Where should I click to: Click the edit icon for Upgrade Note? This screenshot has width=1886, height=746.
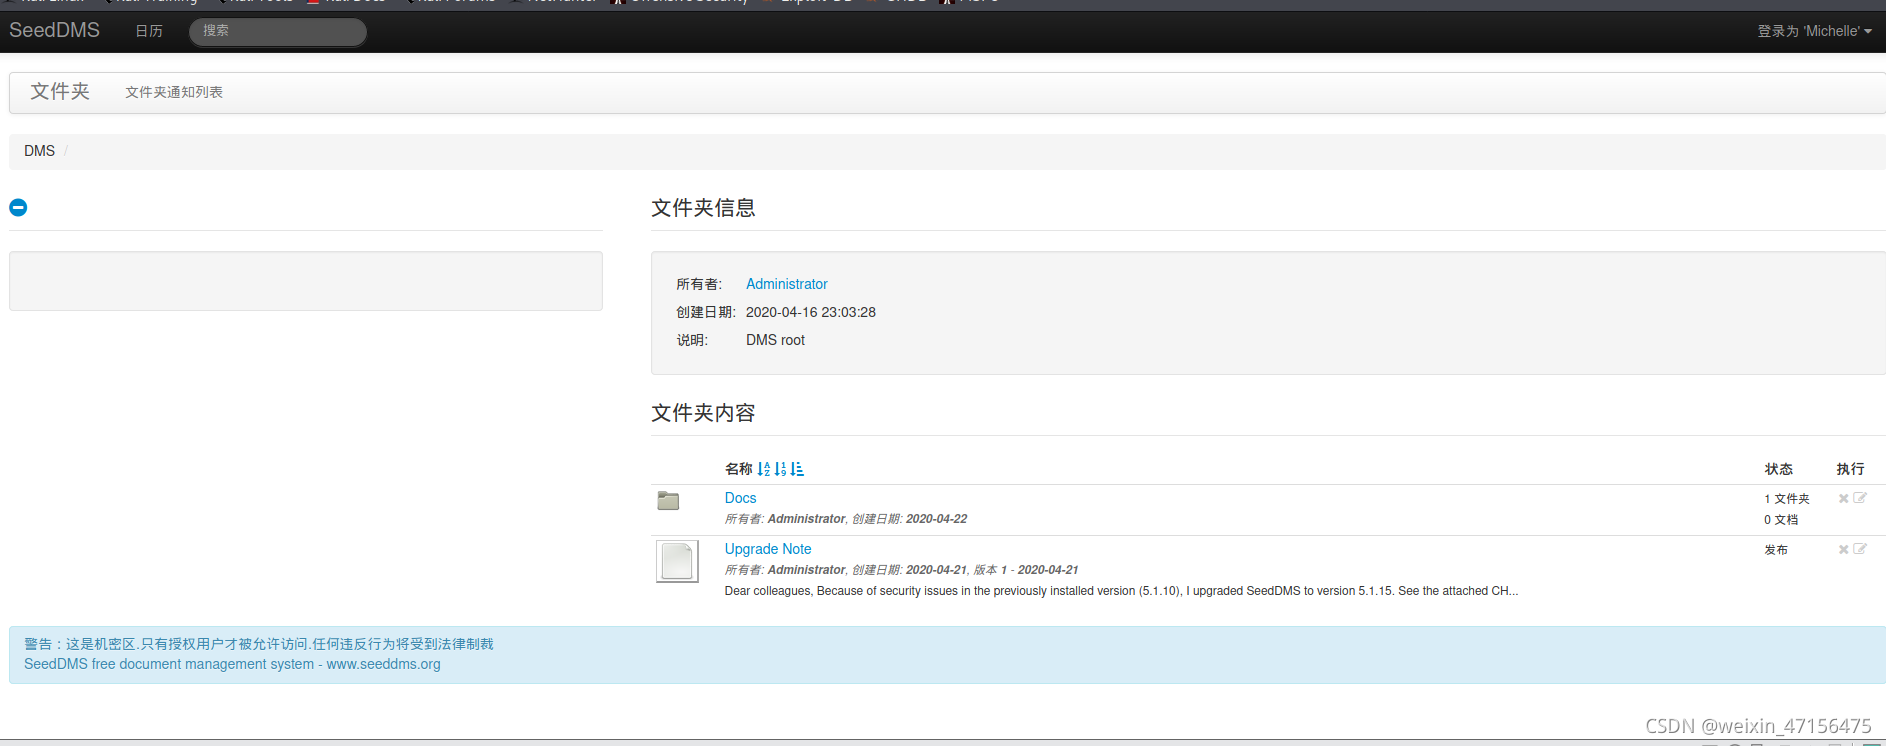point(1860,549)
